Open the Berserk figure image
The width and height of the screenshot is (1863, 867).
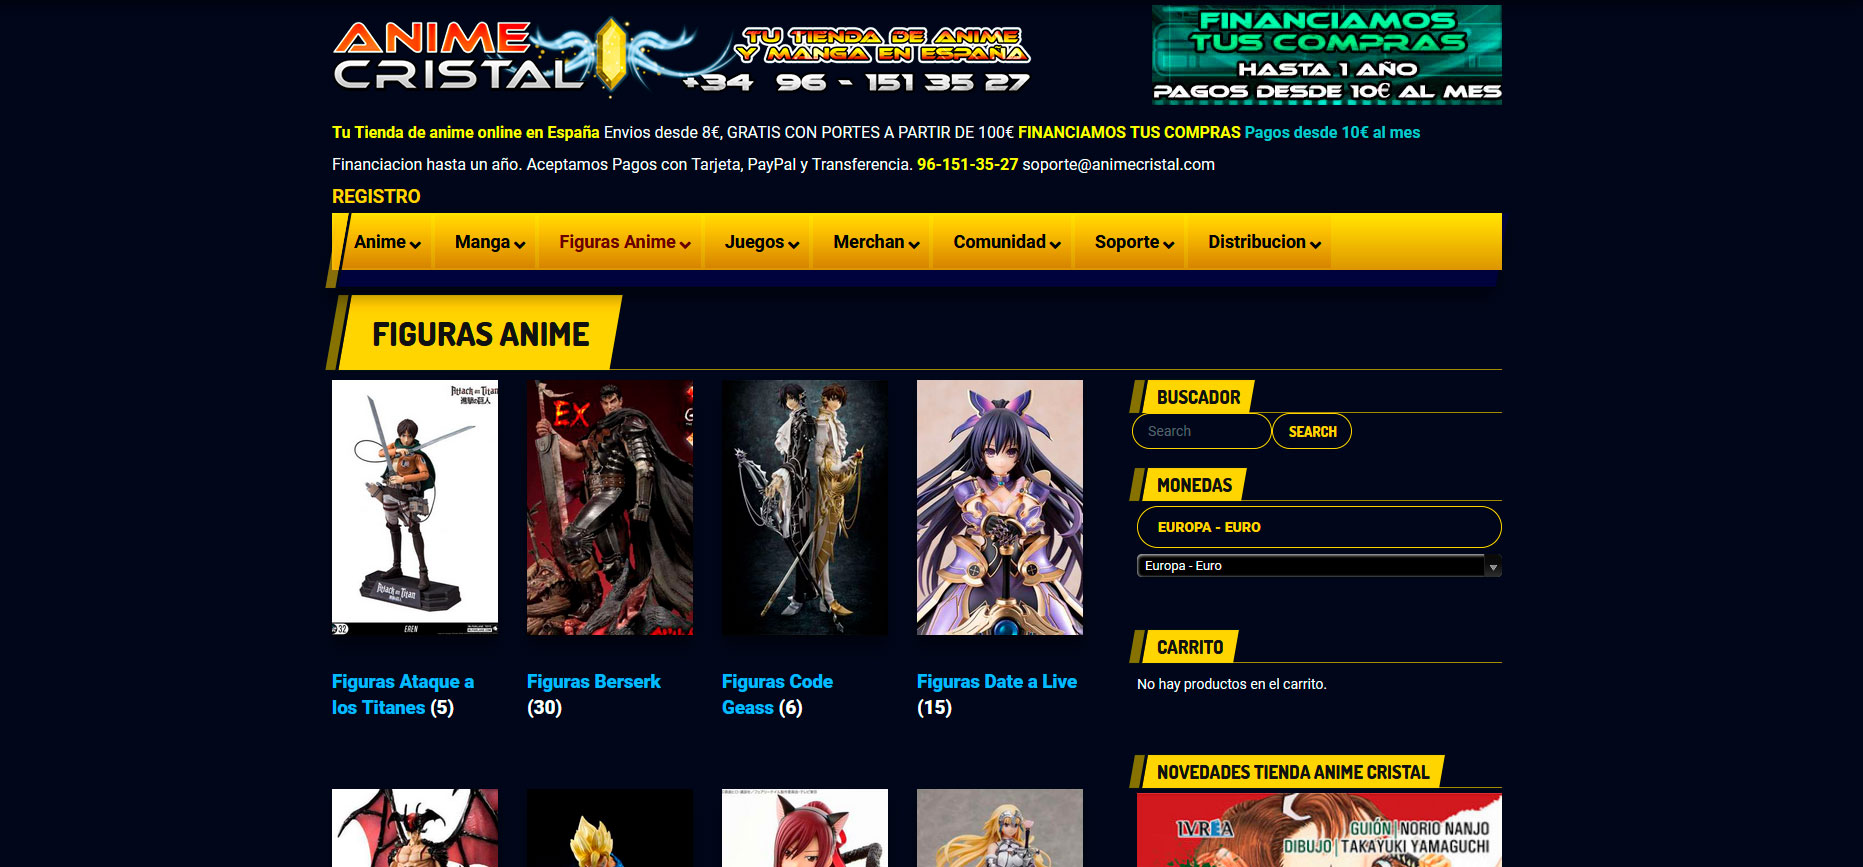pos(610,507)
